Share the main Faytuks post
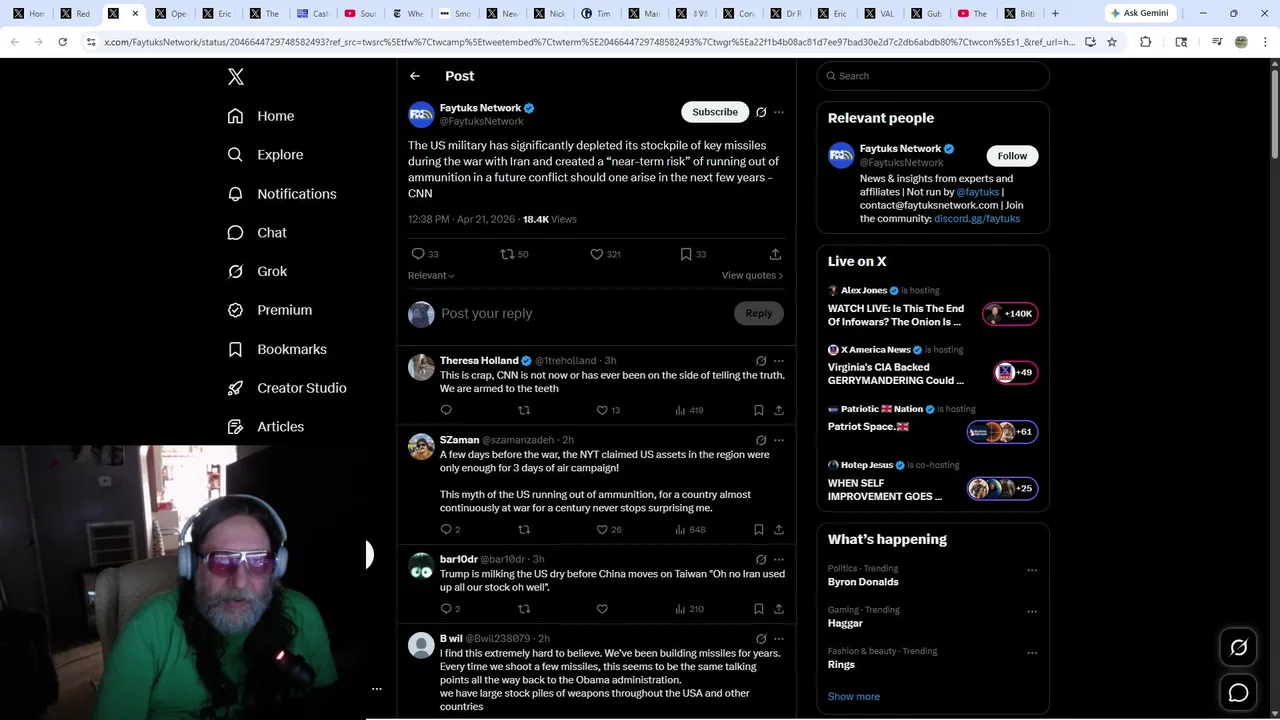 coord(775,254)
